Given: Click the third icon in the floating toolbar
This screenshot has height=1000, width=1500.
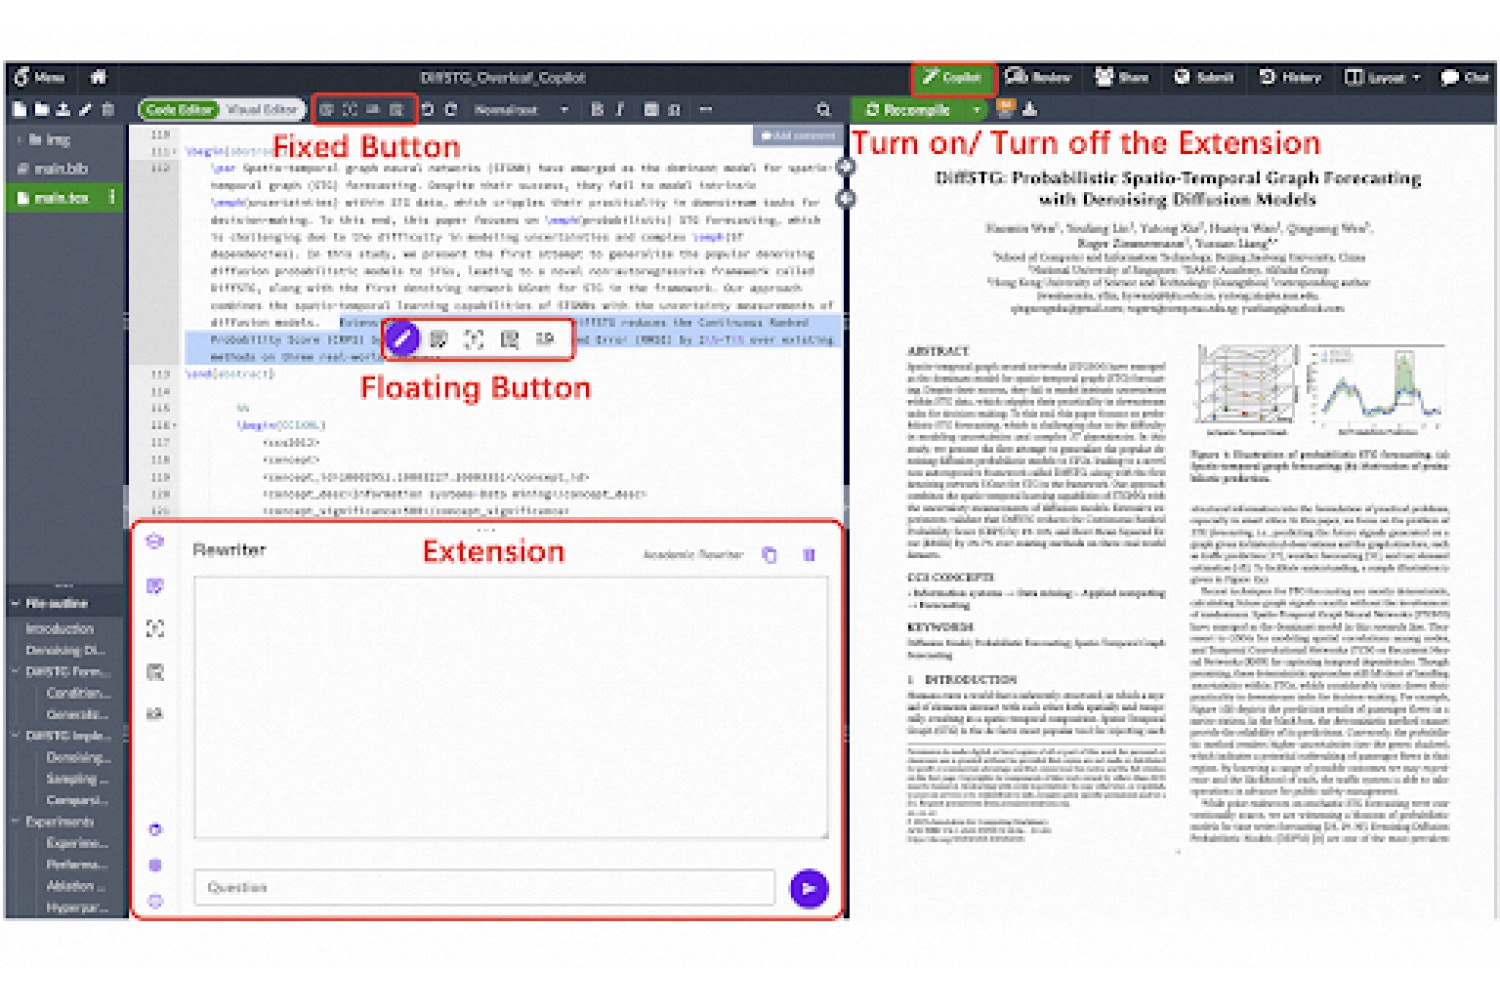Looking at the screenshot, I should (x=474, y=340).
